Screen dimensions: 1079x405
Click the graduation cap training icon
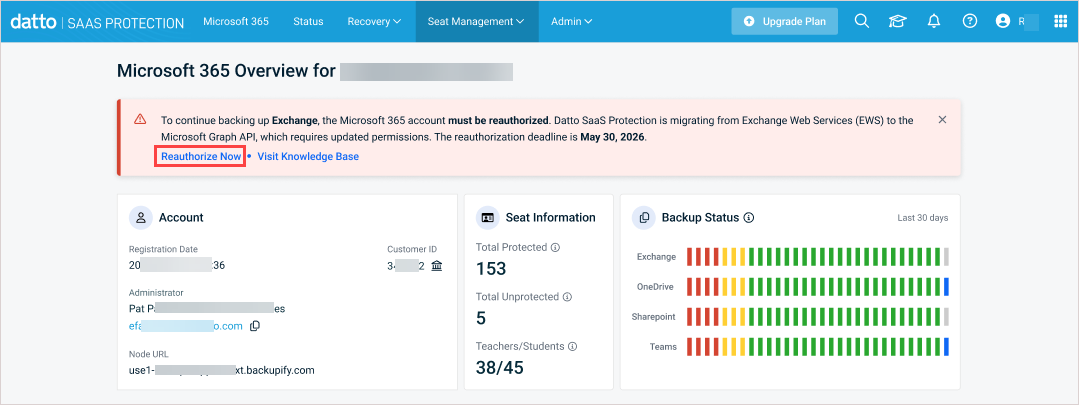(x=897, y=21)
